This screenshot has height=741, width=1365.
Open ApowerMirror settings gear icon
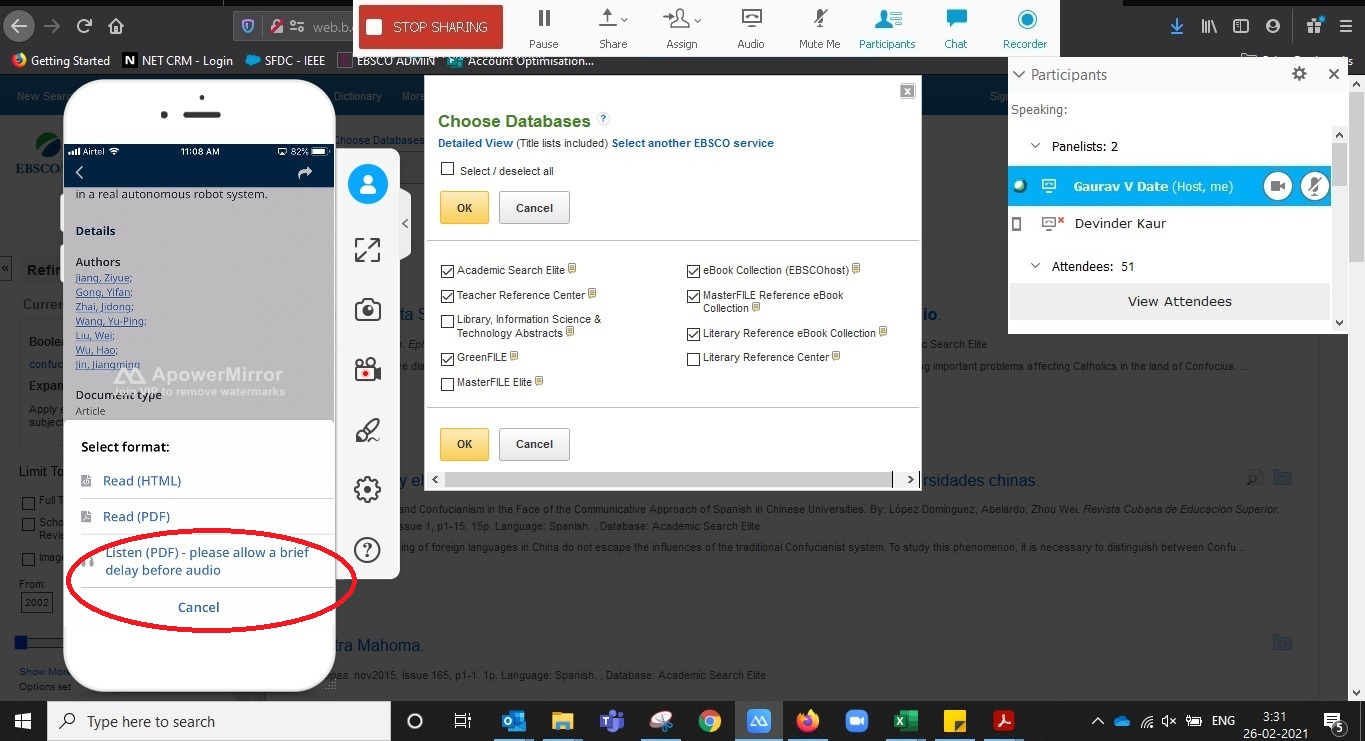367,490
